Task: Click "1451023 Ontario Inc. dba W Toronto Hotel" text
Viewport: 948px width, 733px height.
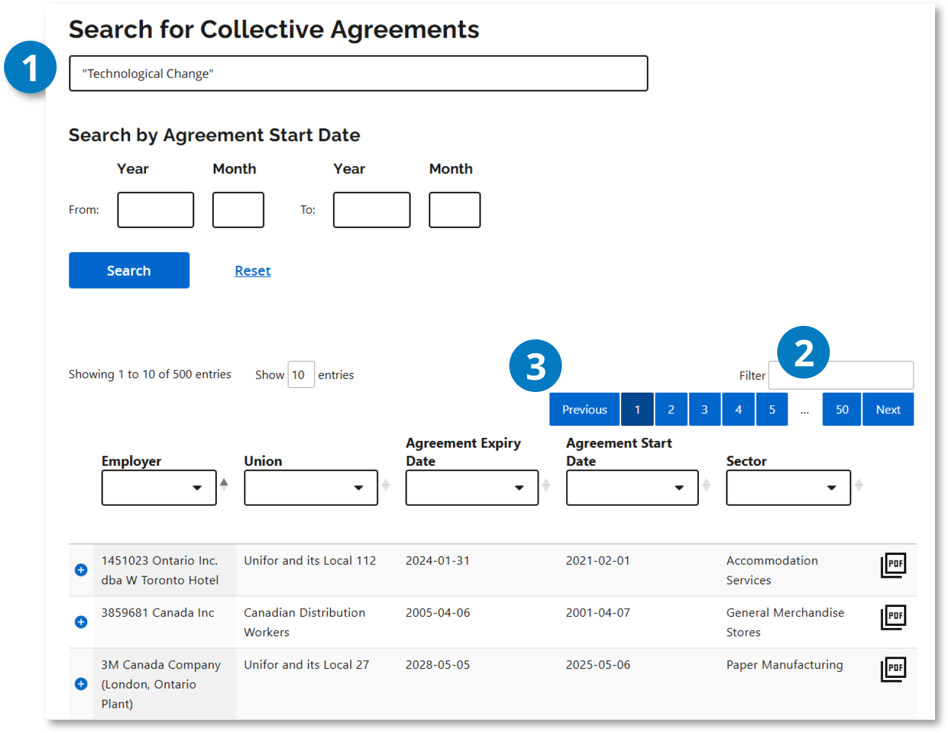Action: (x=160, y=570)
